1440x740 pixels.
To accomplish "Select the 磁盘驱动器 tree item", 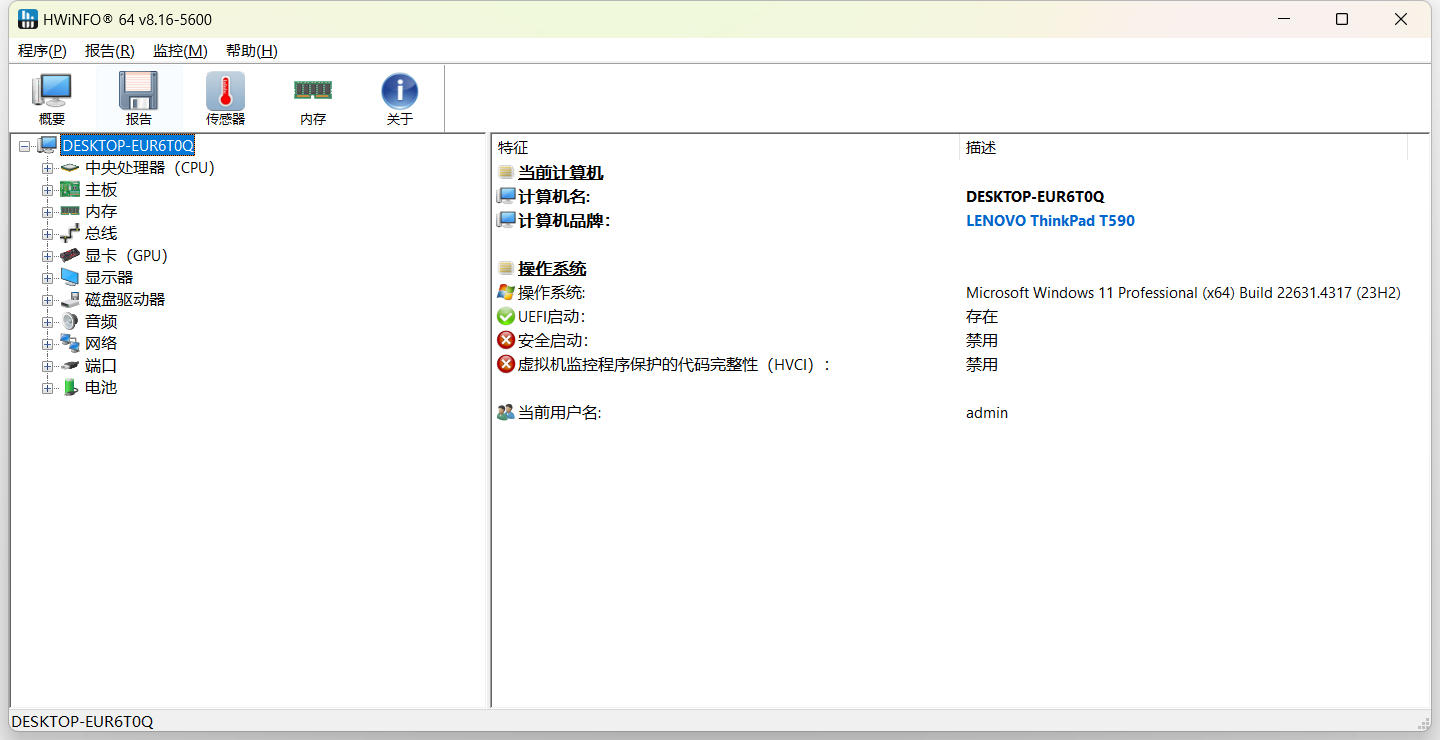I will [x=124, y=300].
